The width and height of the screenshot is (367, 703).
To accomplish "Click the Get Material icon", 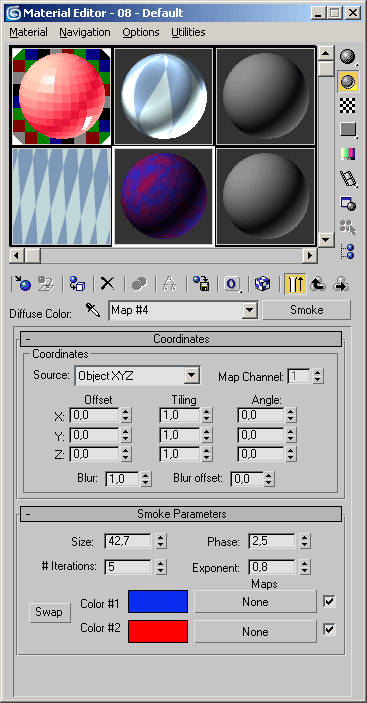I will coord(22,284).
